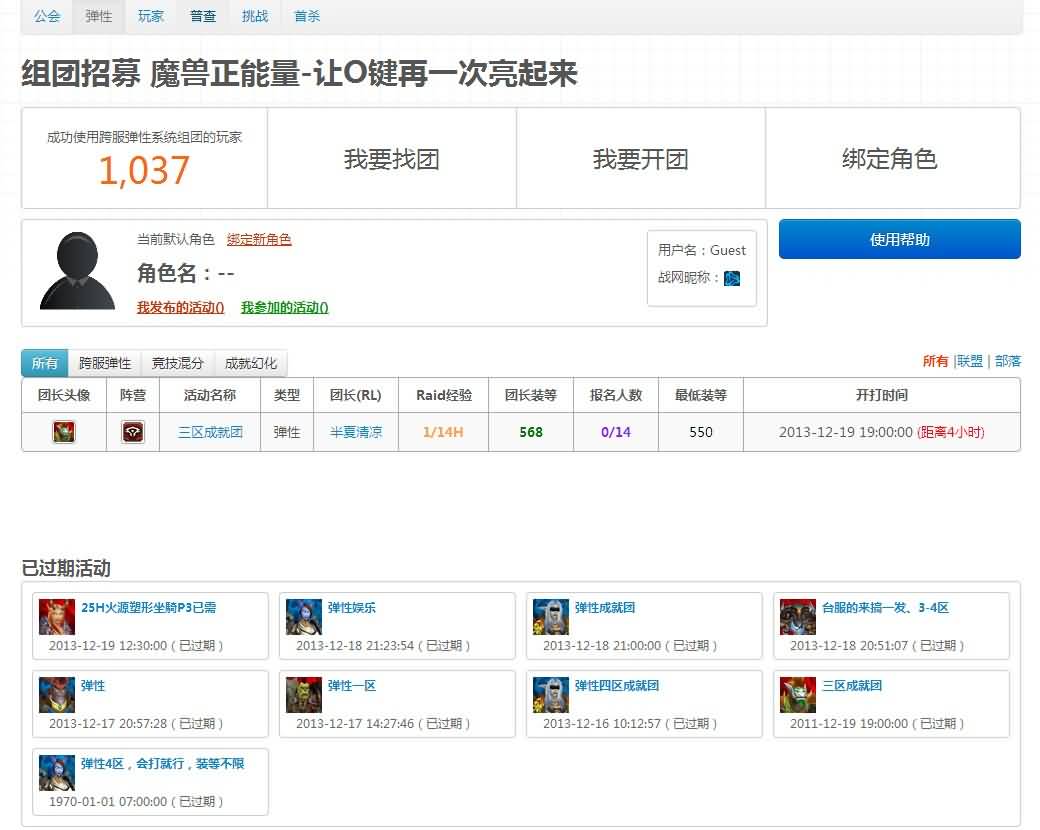
Task: Click avatar of 弹性成就团 card
Action: tap(551, 616)
